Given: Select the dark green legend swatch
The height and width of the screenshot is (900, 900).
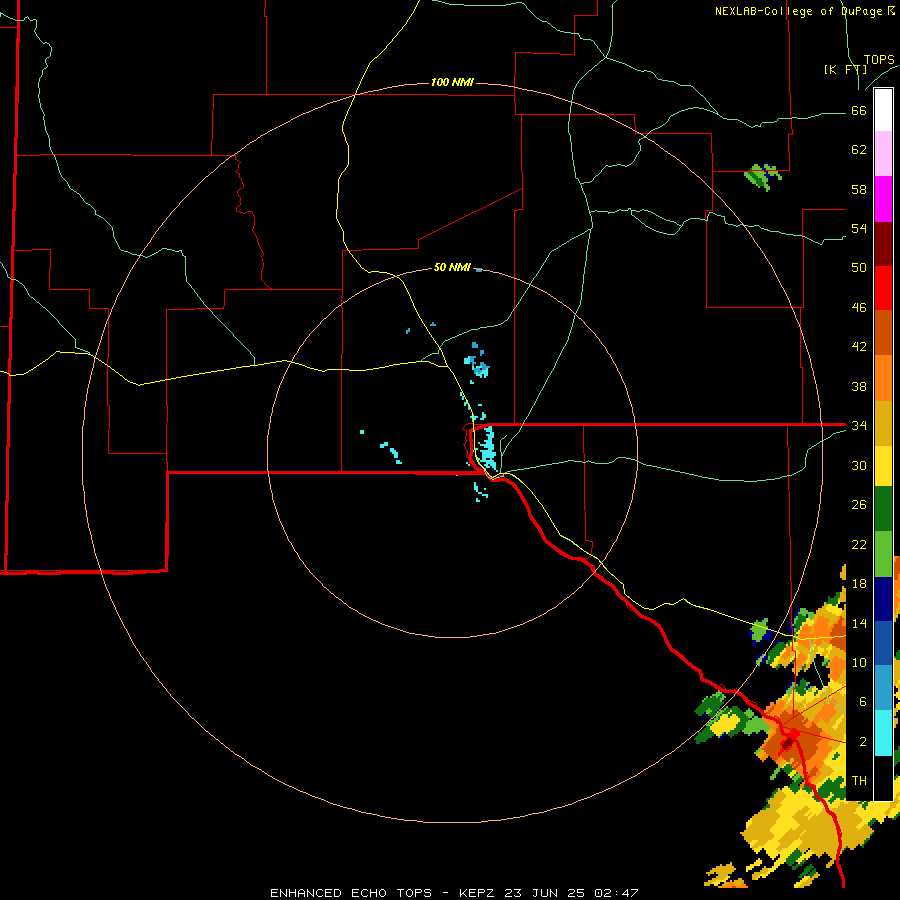Looking at the screenshot, I should click(883, 509).
